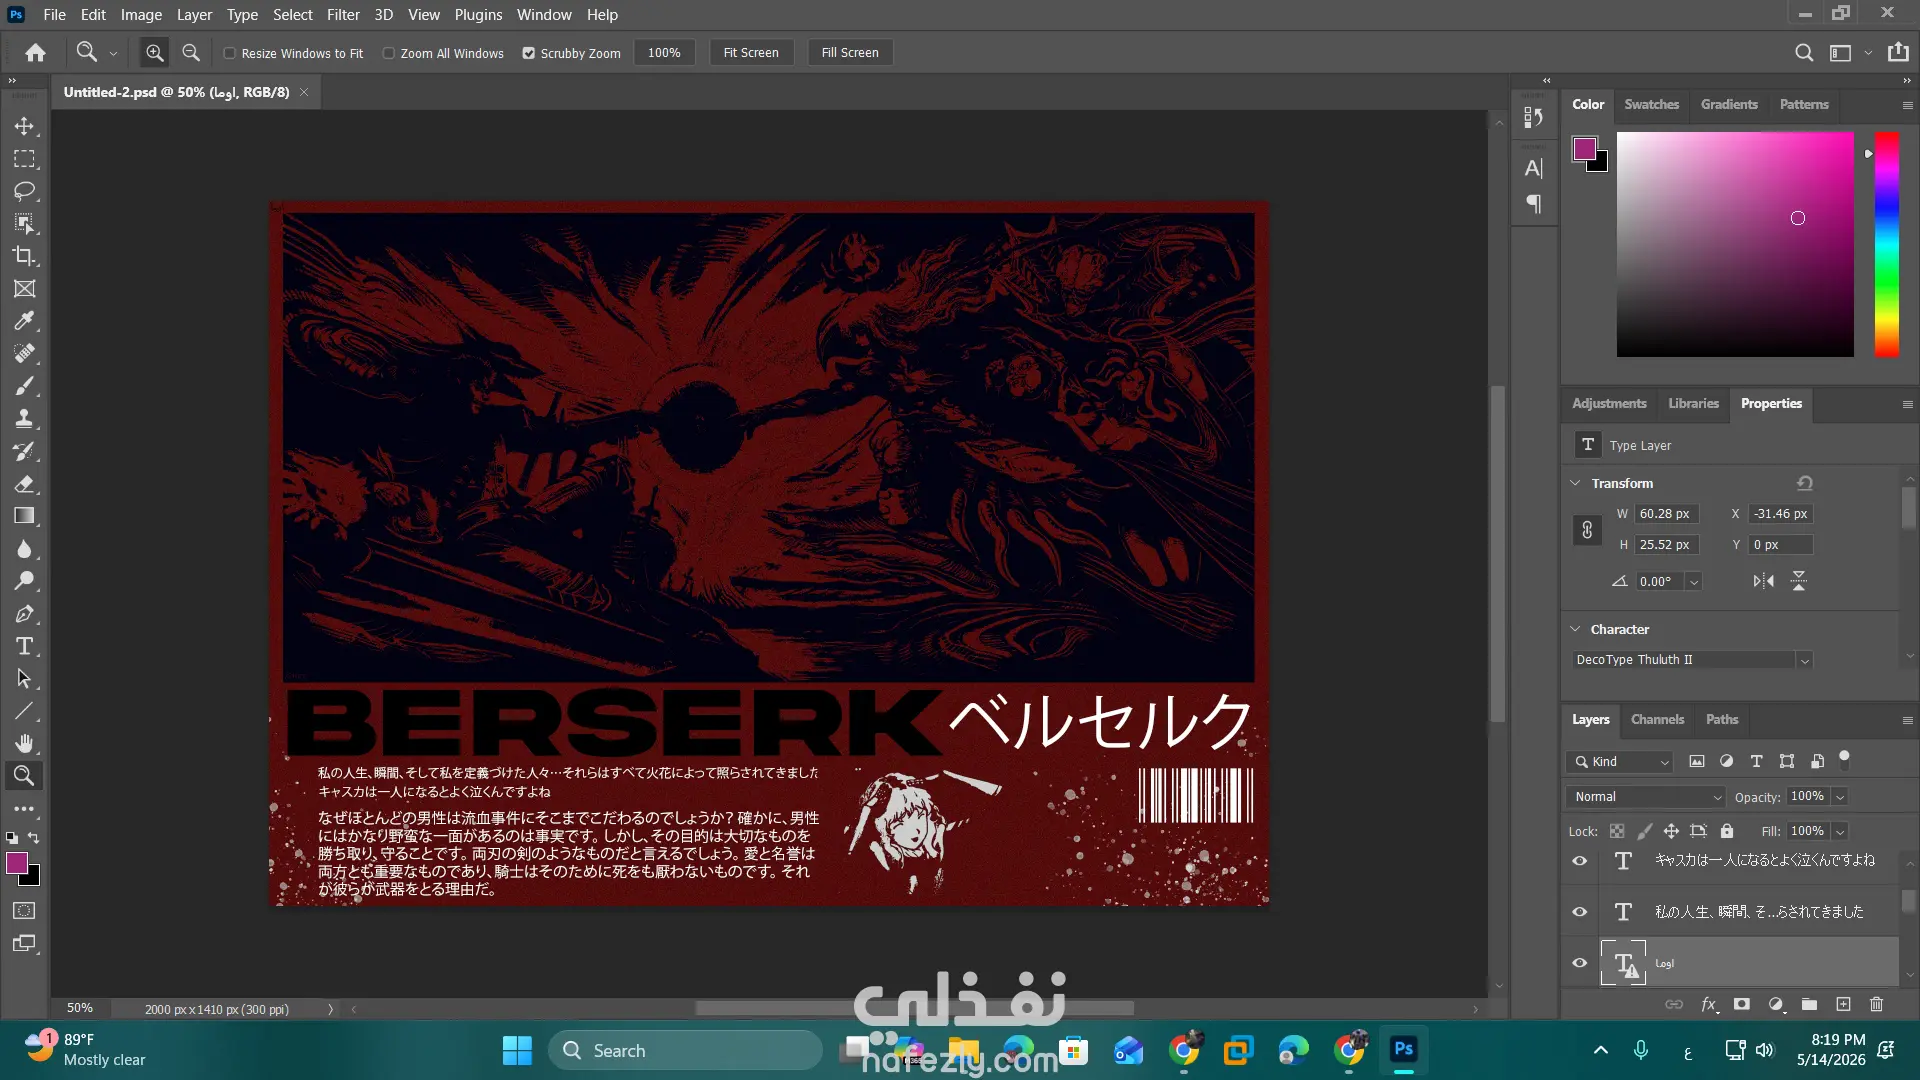Viewport: 1920px width, 1080px height.
Task: Hide the selected Arabic text layer
Action: click(1580, 963)
